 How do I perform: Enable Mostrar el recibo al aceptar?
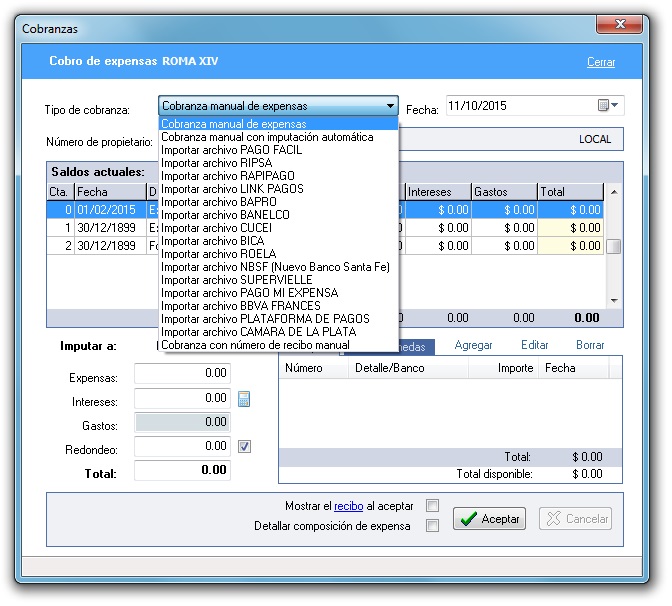pyautogui.click(x=433, y=506)
